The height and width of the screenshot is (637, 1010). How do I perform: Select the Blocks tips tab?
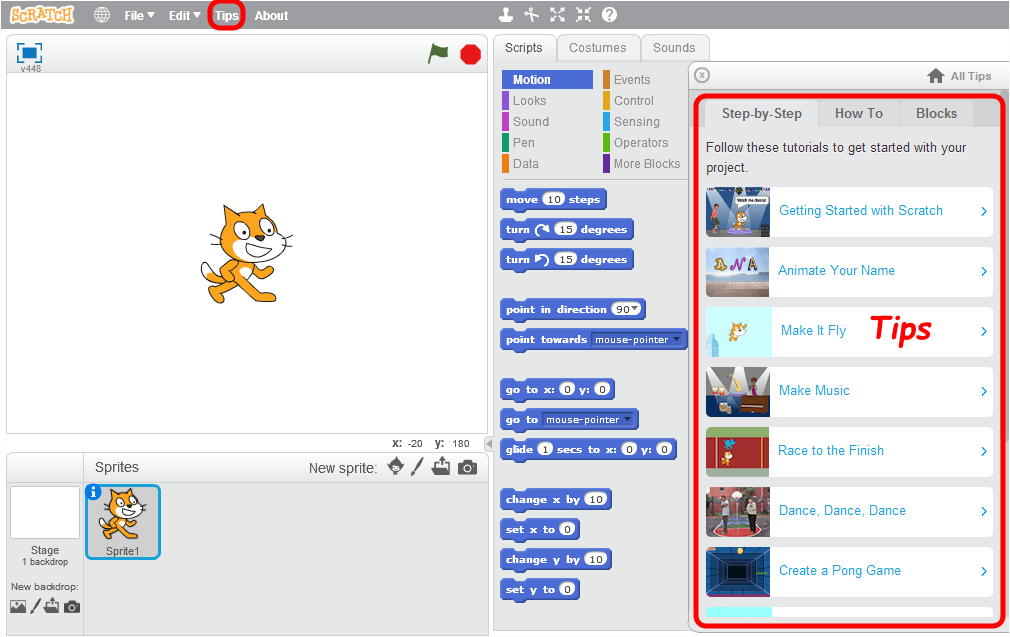(937, 113)
